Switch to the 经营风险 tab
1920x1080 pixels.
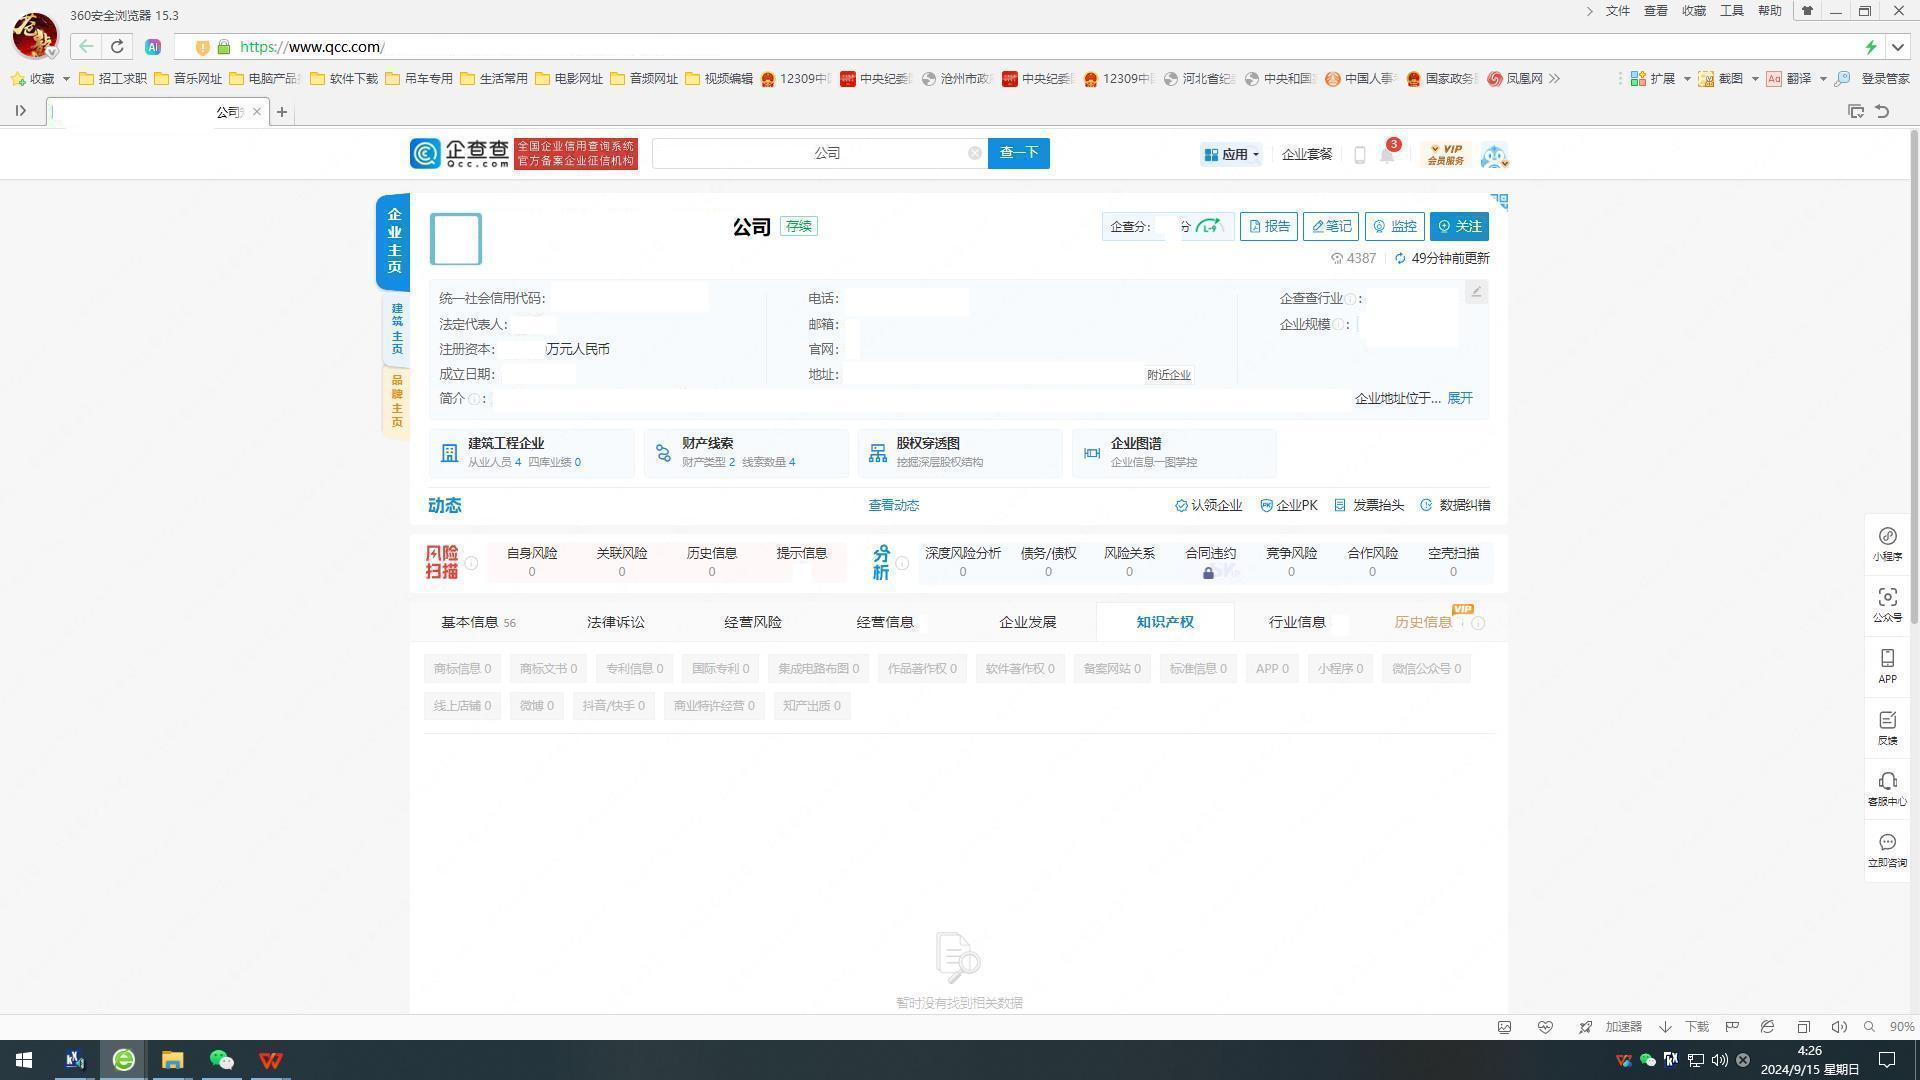[752, 622]
